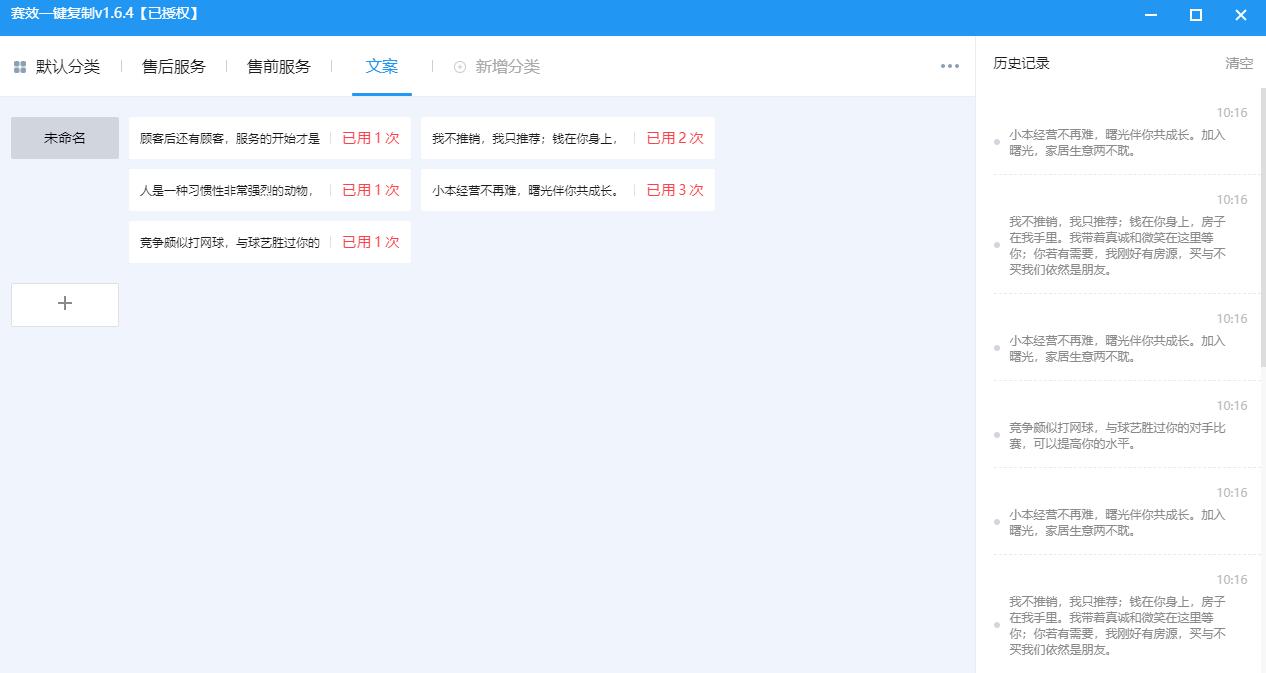Click the 顾客后还有顾客 copy card
The width and height of the screenshot is (1266, 673).
[x=230, y=138]
